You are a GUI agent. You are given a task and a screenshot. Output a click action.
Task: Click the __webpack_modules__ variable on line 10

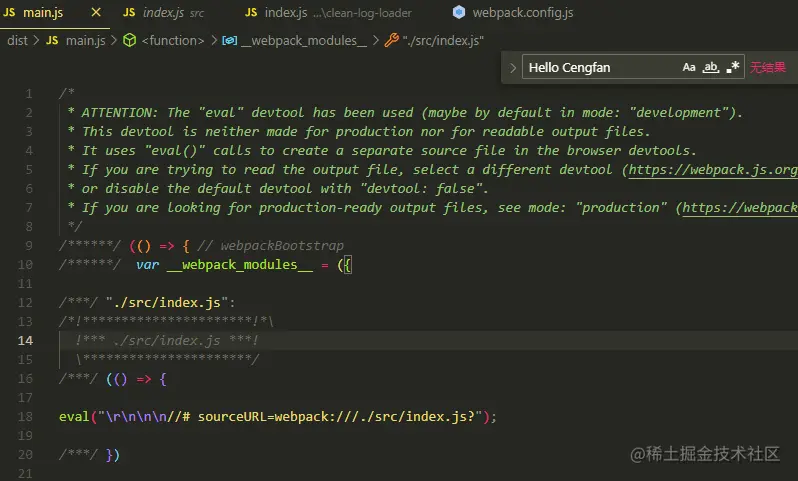coord(240,265)
